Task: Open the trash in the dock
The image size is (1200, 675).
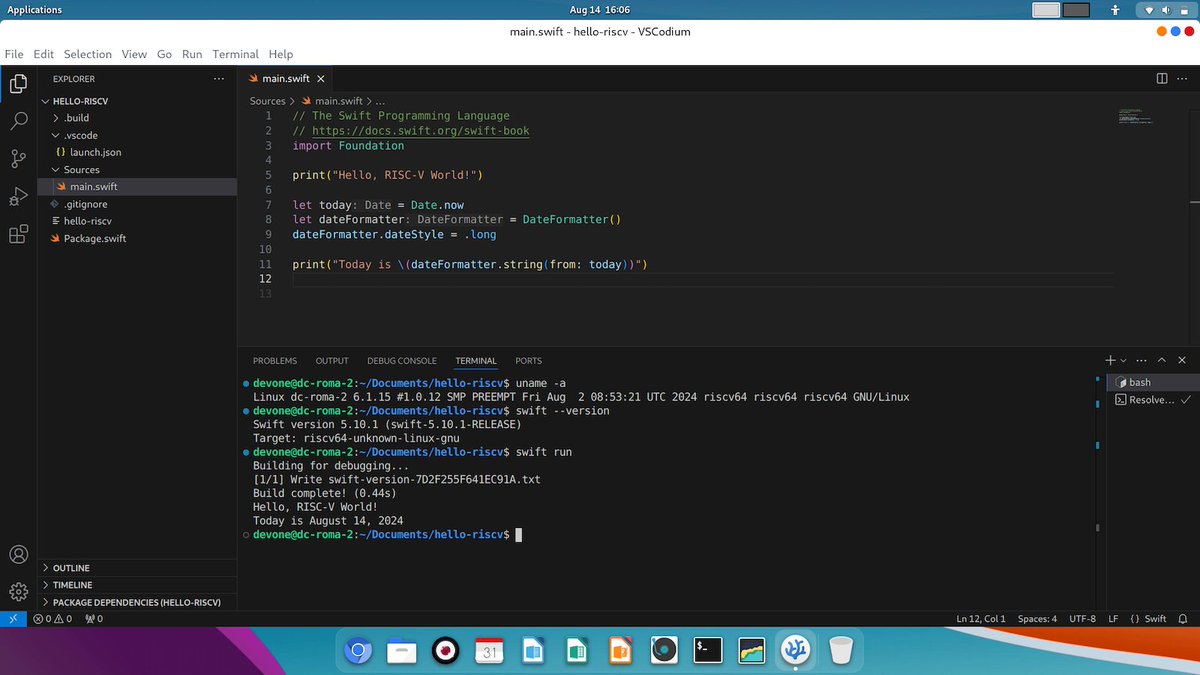Action: coord(840,651)
